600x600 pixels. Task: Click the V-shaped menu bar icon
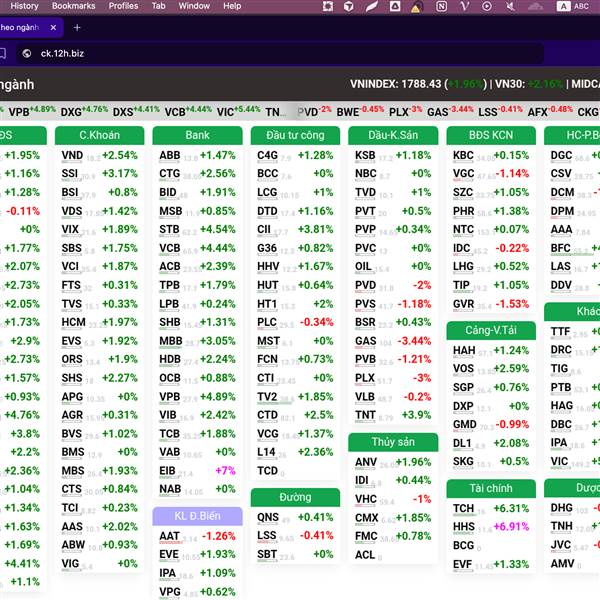pos(465,6)
